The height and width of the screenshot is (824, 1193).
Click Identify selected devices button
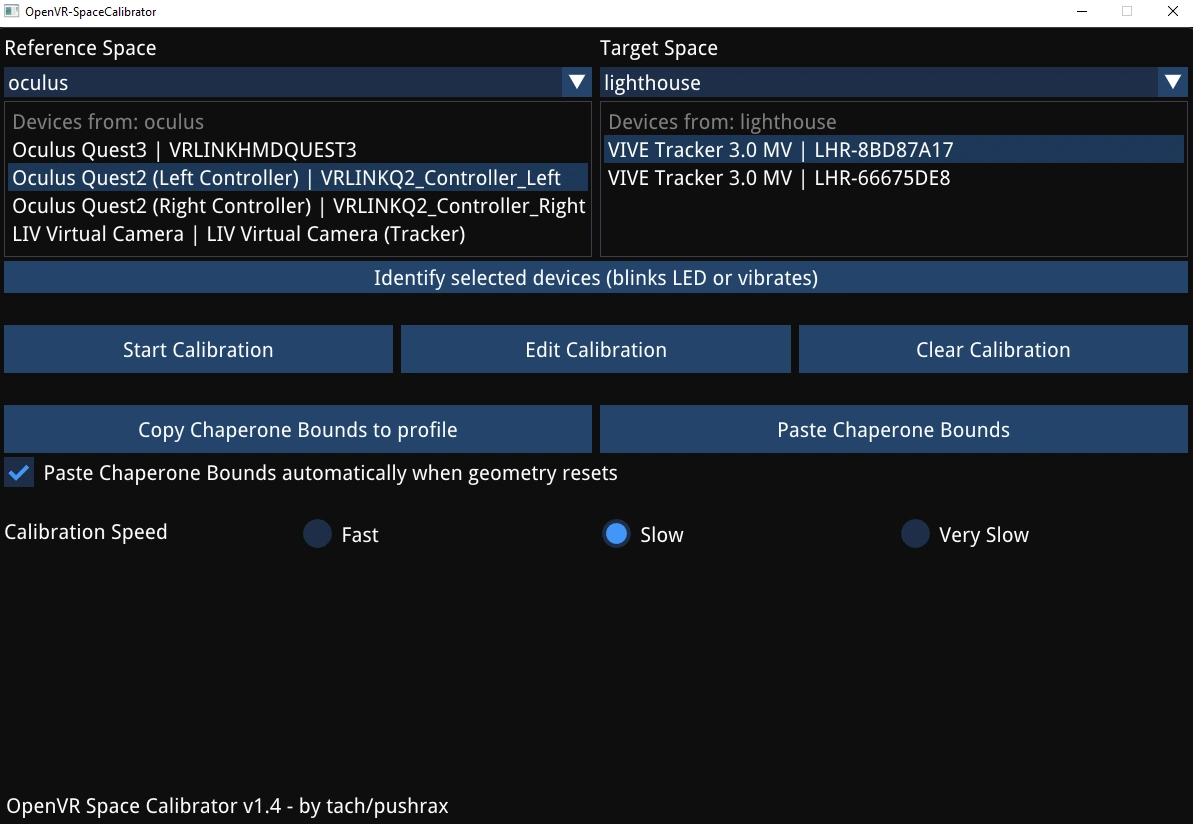(x=596, y=278)
